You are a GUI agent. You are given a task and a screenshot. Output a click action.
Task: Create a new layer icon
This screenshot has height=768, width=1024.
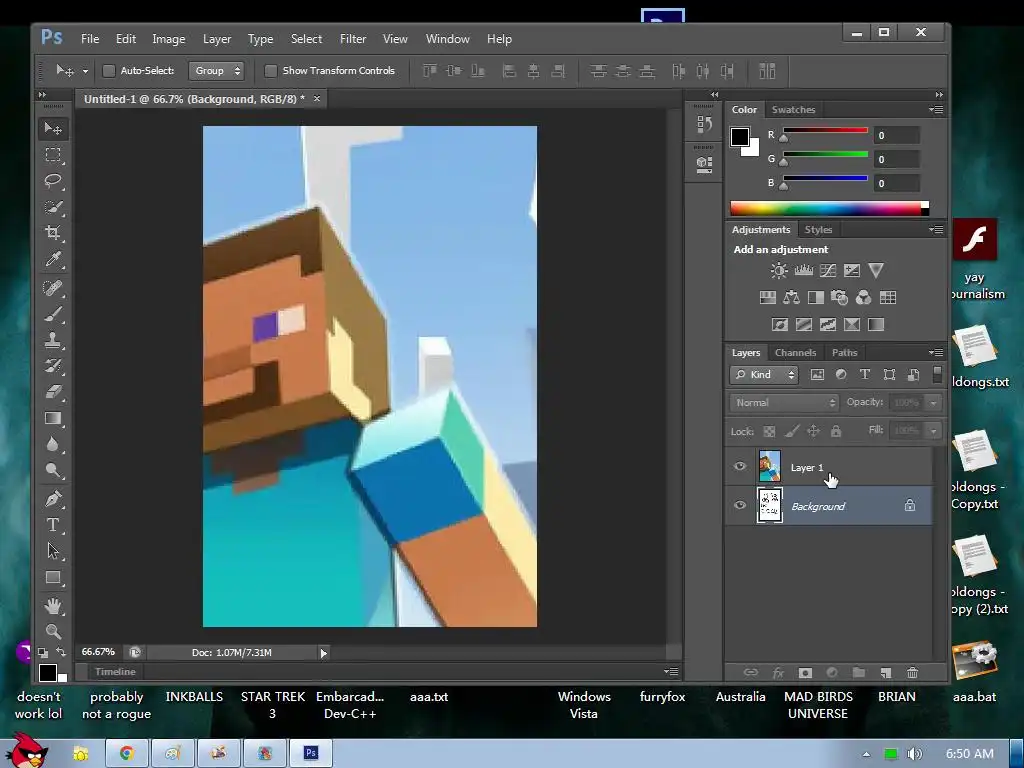click(886, 672)
